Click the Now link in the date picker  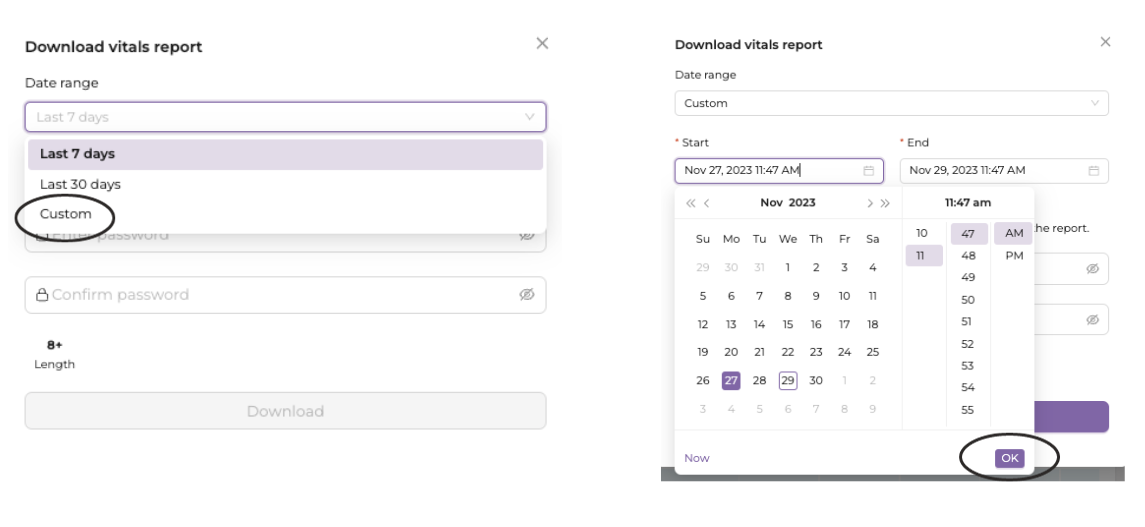[x=697, y=458]
